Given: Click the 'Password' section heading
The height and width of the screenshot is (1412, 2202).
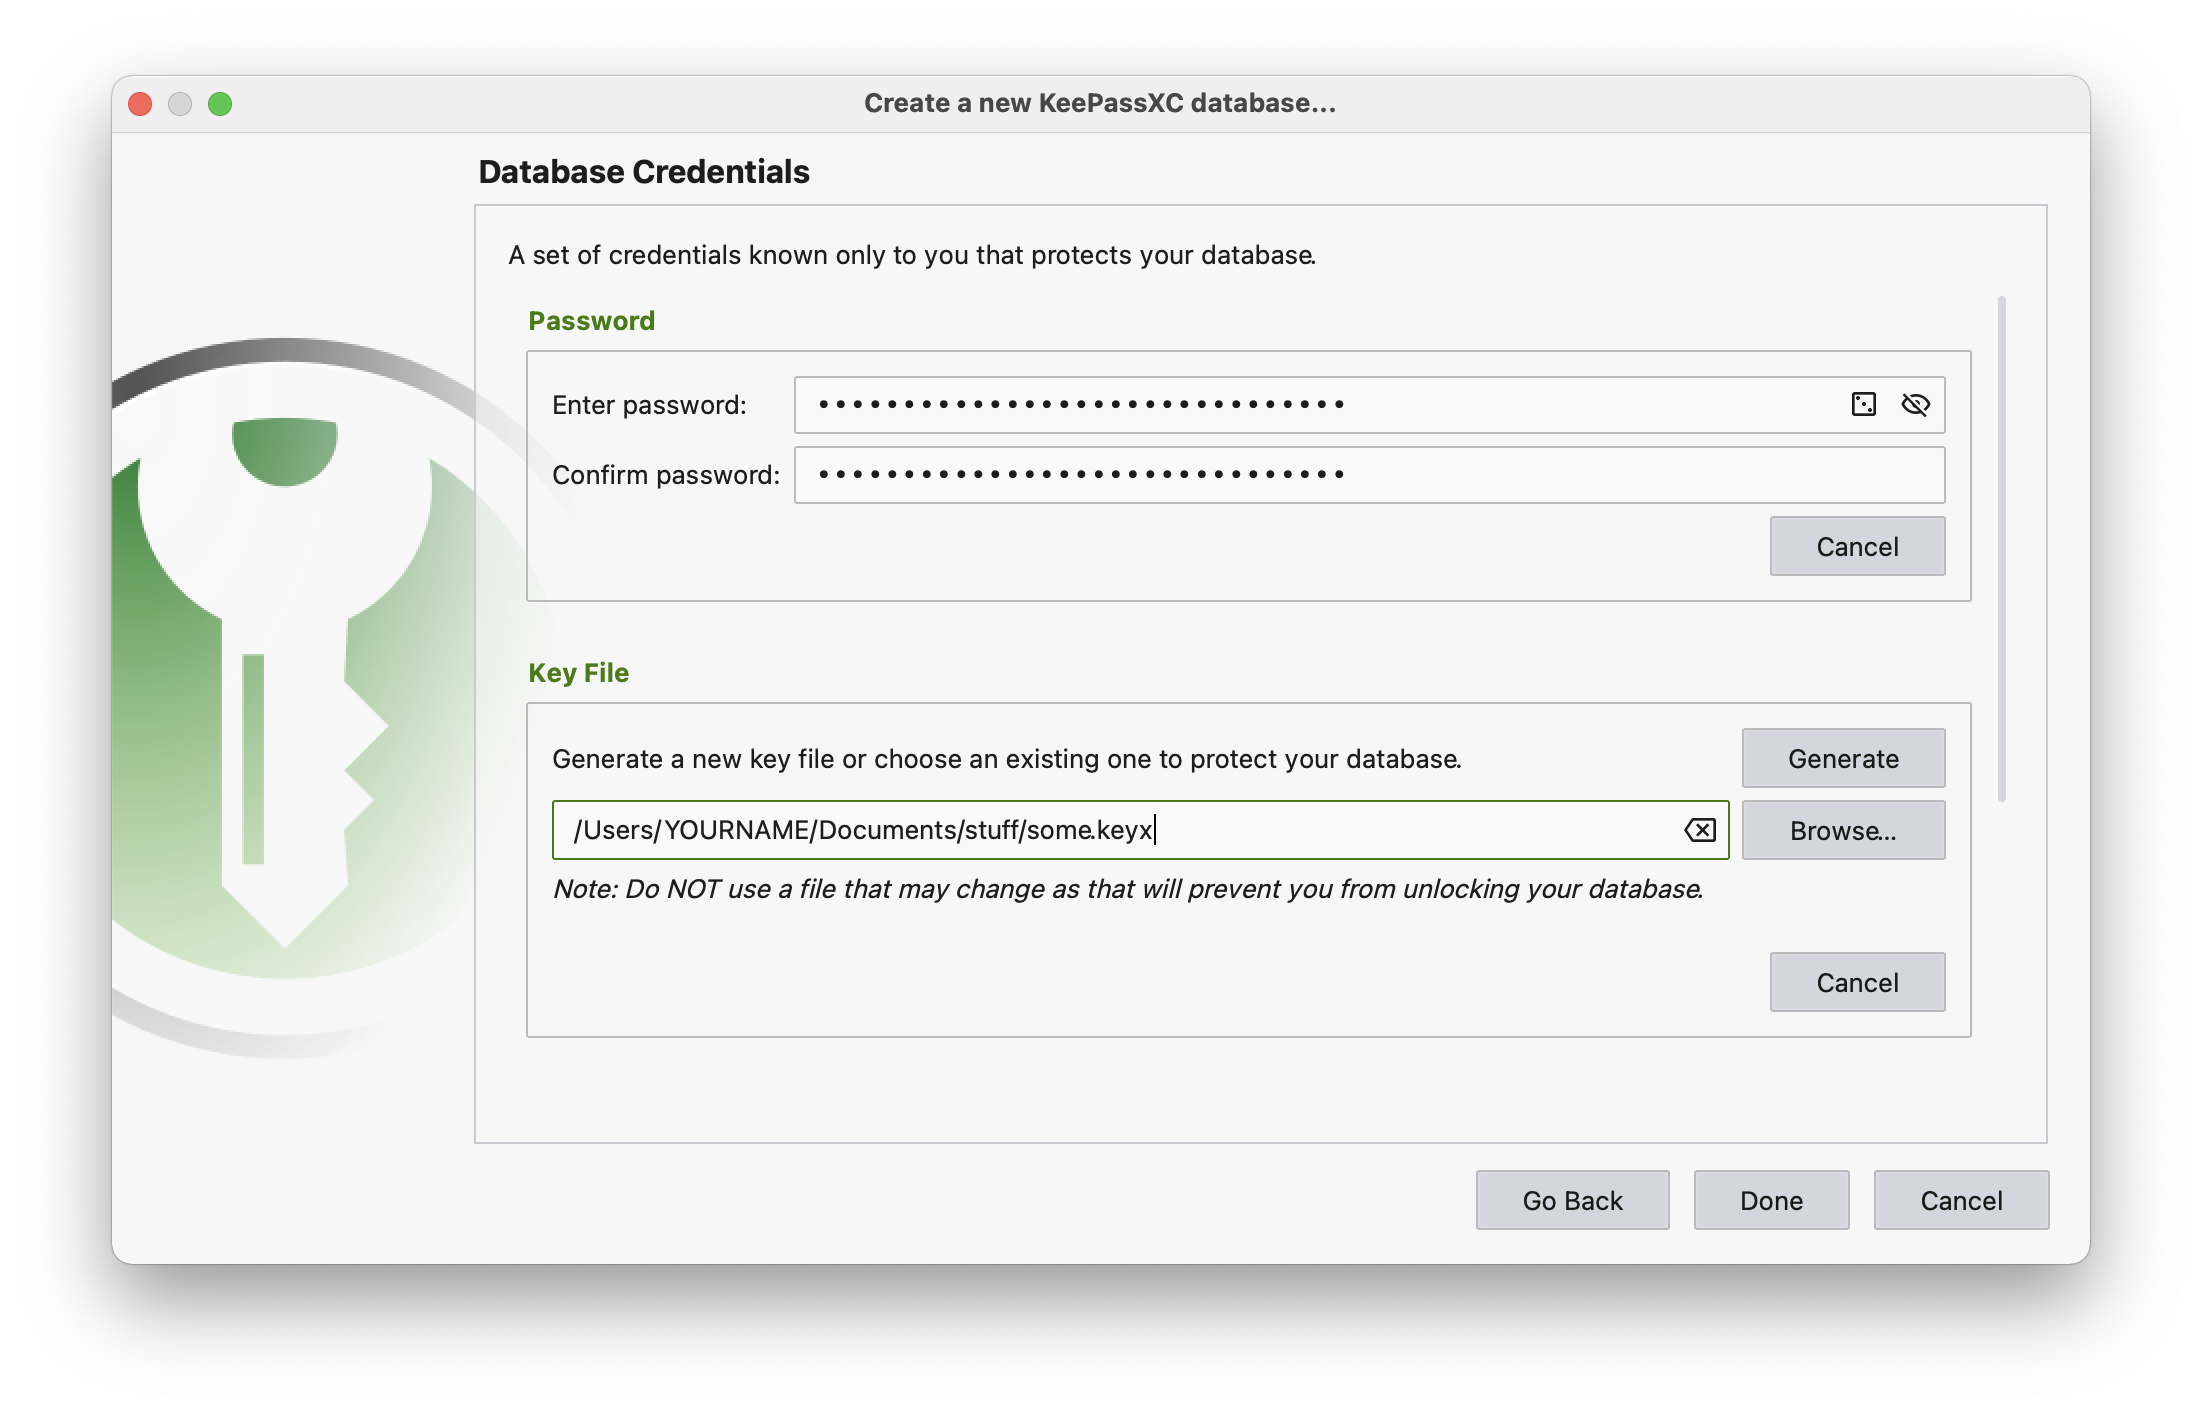Looking at the screenshot, I should (x=591, y=321).
